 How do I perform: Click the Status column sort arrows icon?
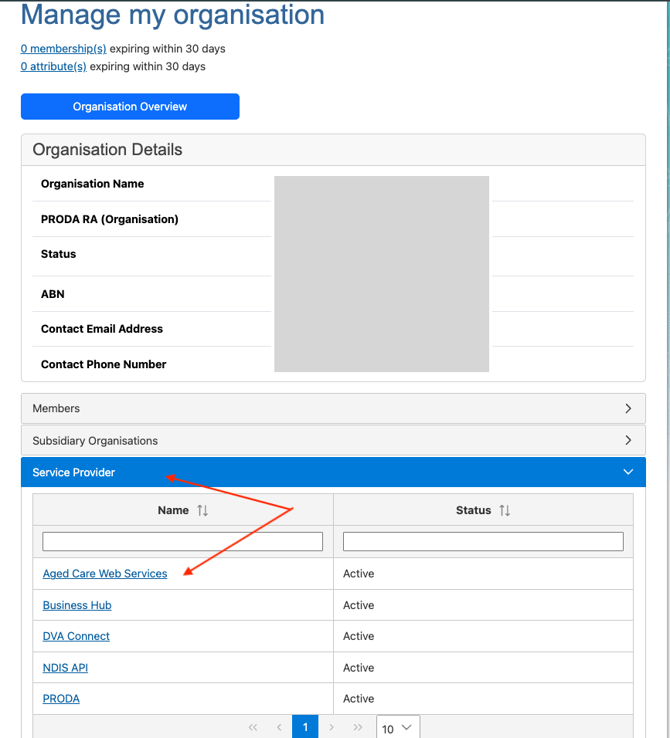coord(505,510)
